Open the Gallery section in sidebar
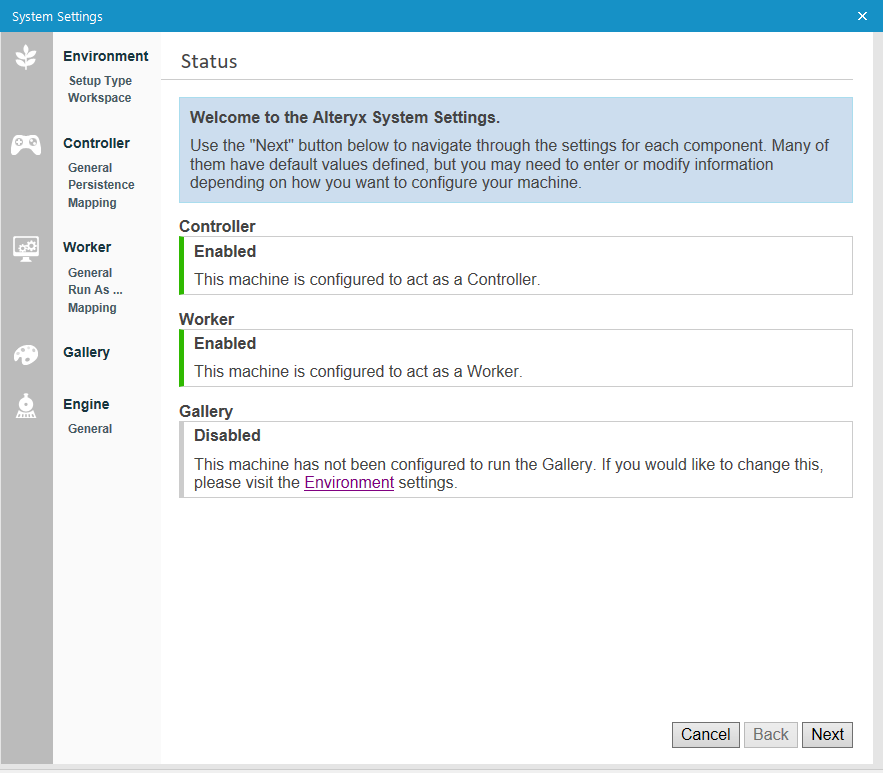 coord(86,352)
